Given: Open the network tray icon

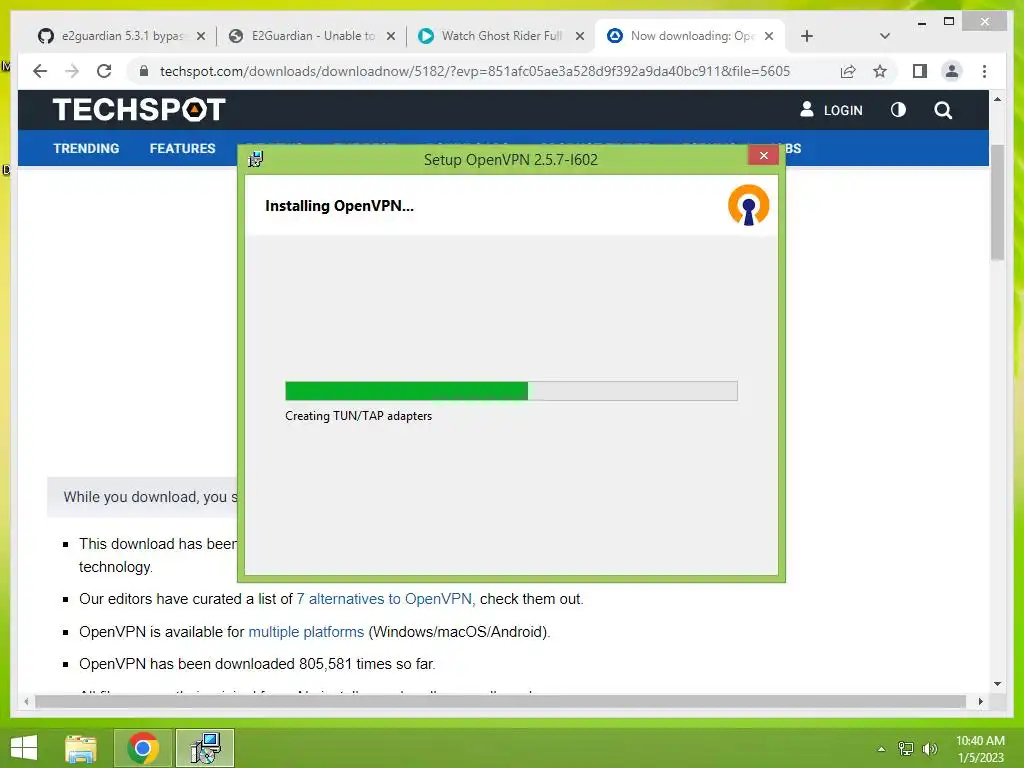Looking at the screenshot, I should click(x=906, y=748).
